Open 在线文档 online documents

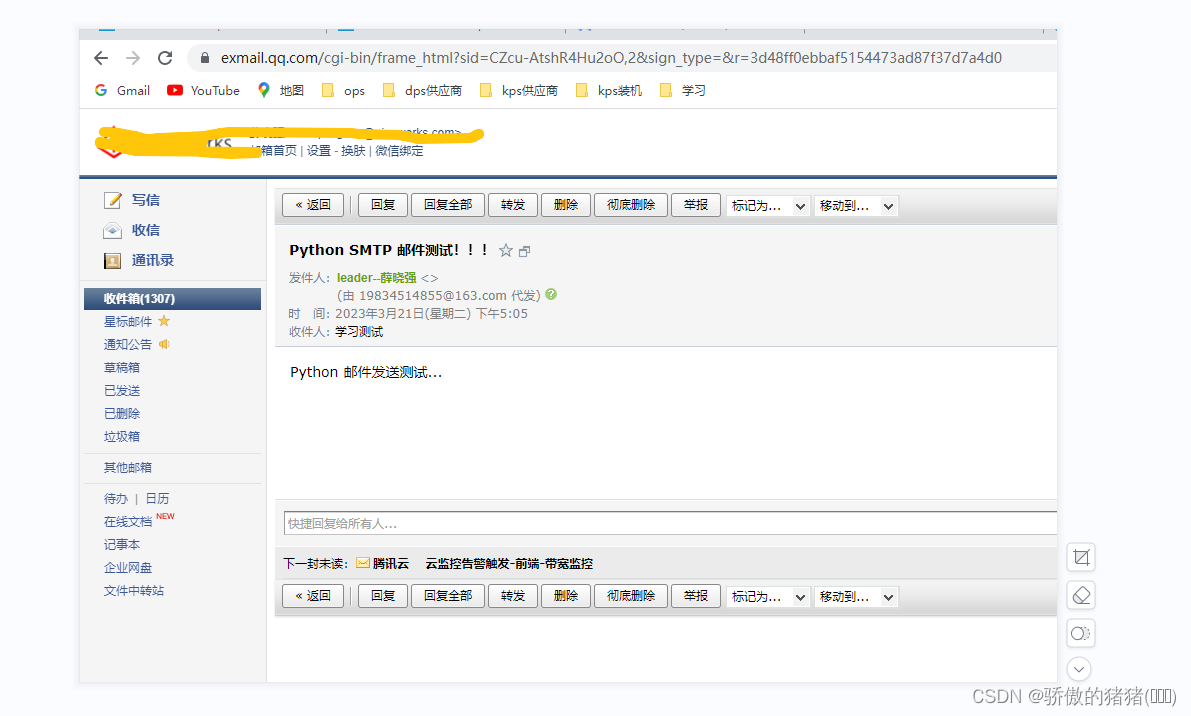[128, 522]
